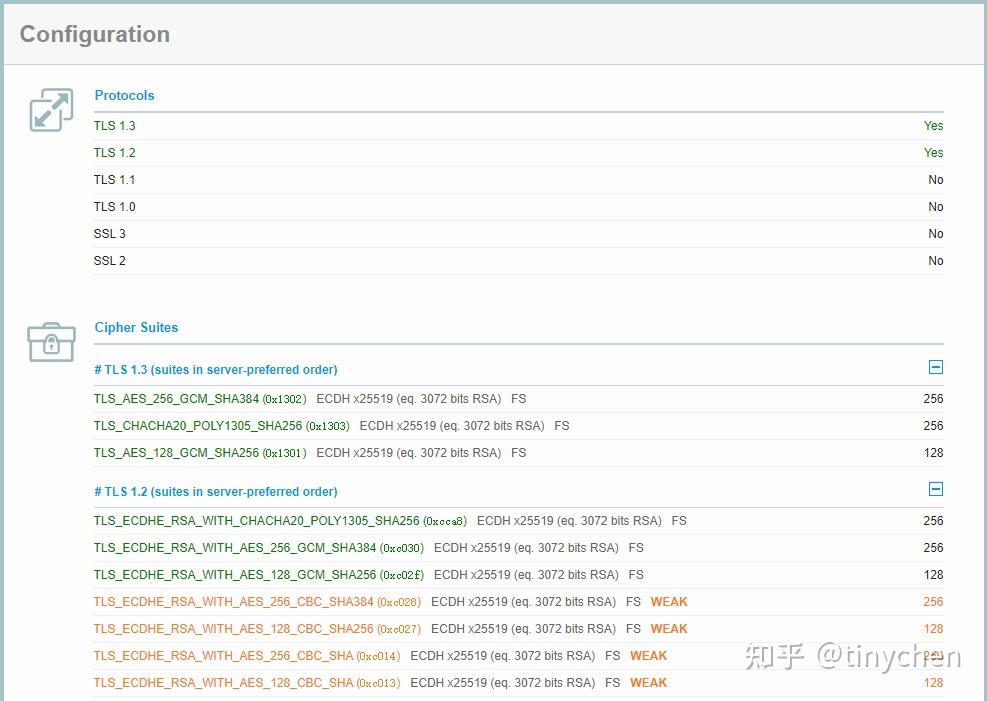Click the No status on the SSL 3 row

935,233
